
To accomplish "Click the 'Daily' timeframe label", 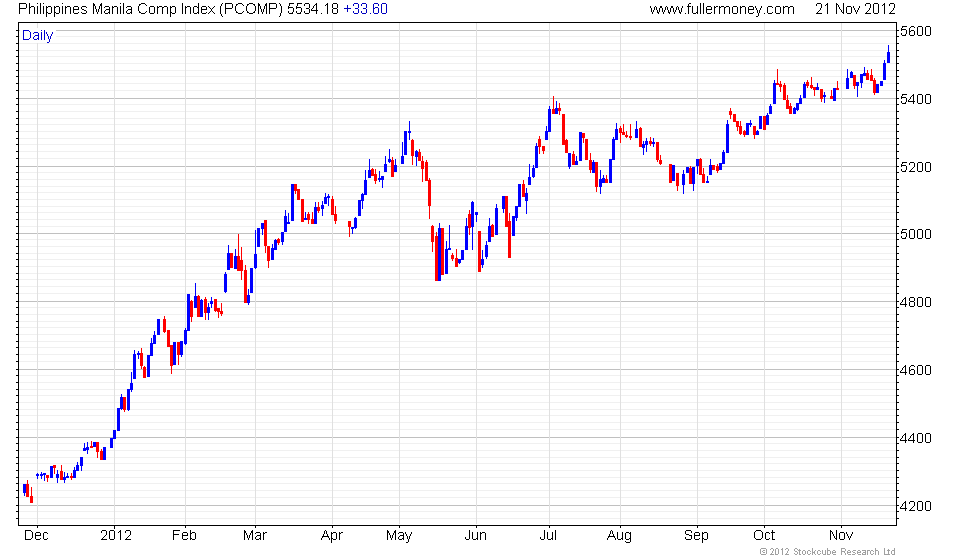I will click(38, 36).
